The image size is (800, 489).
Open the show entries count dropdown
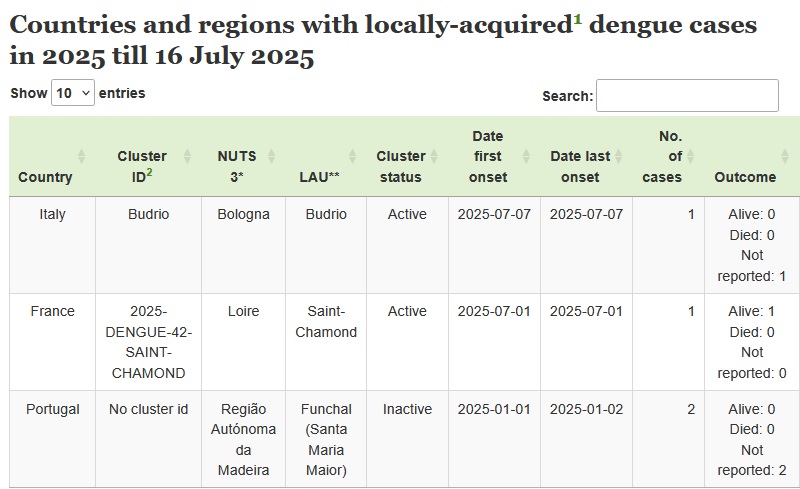(x=73, y=93)
